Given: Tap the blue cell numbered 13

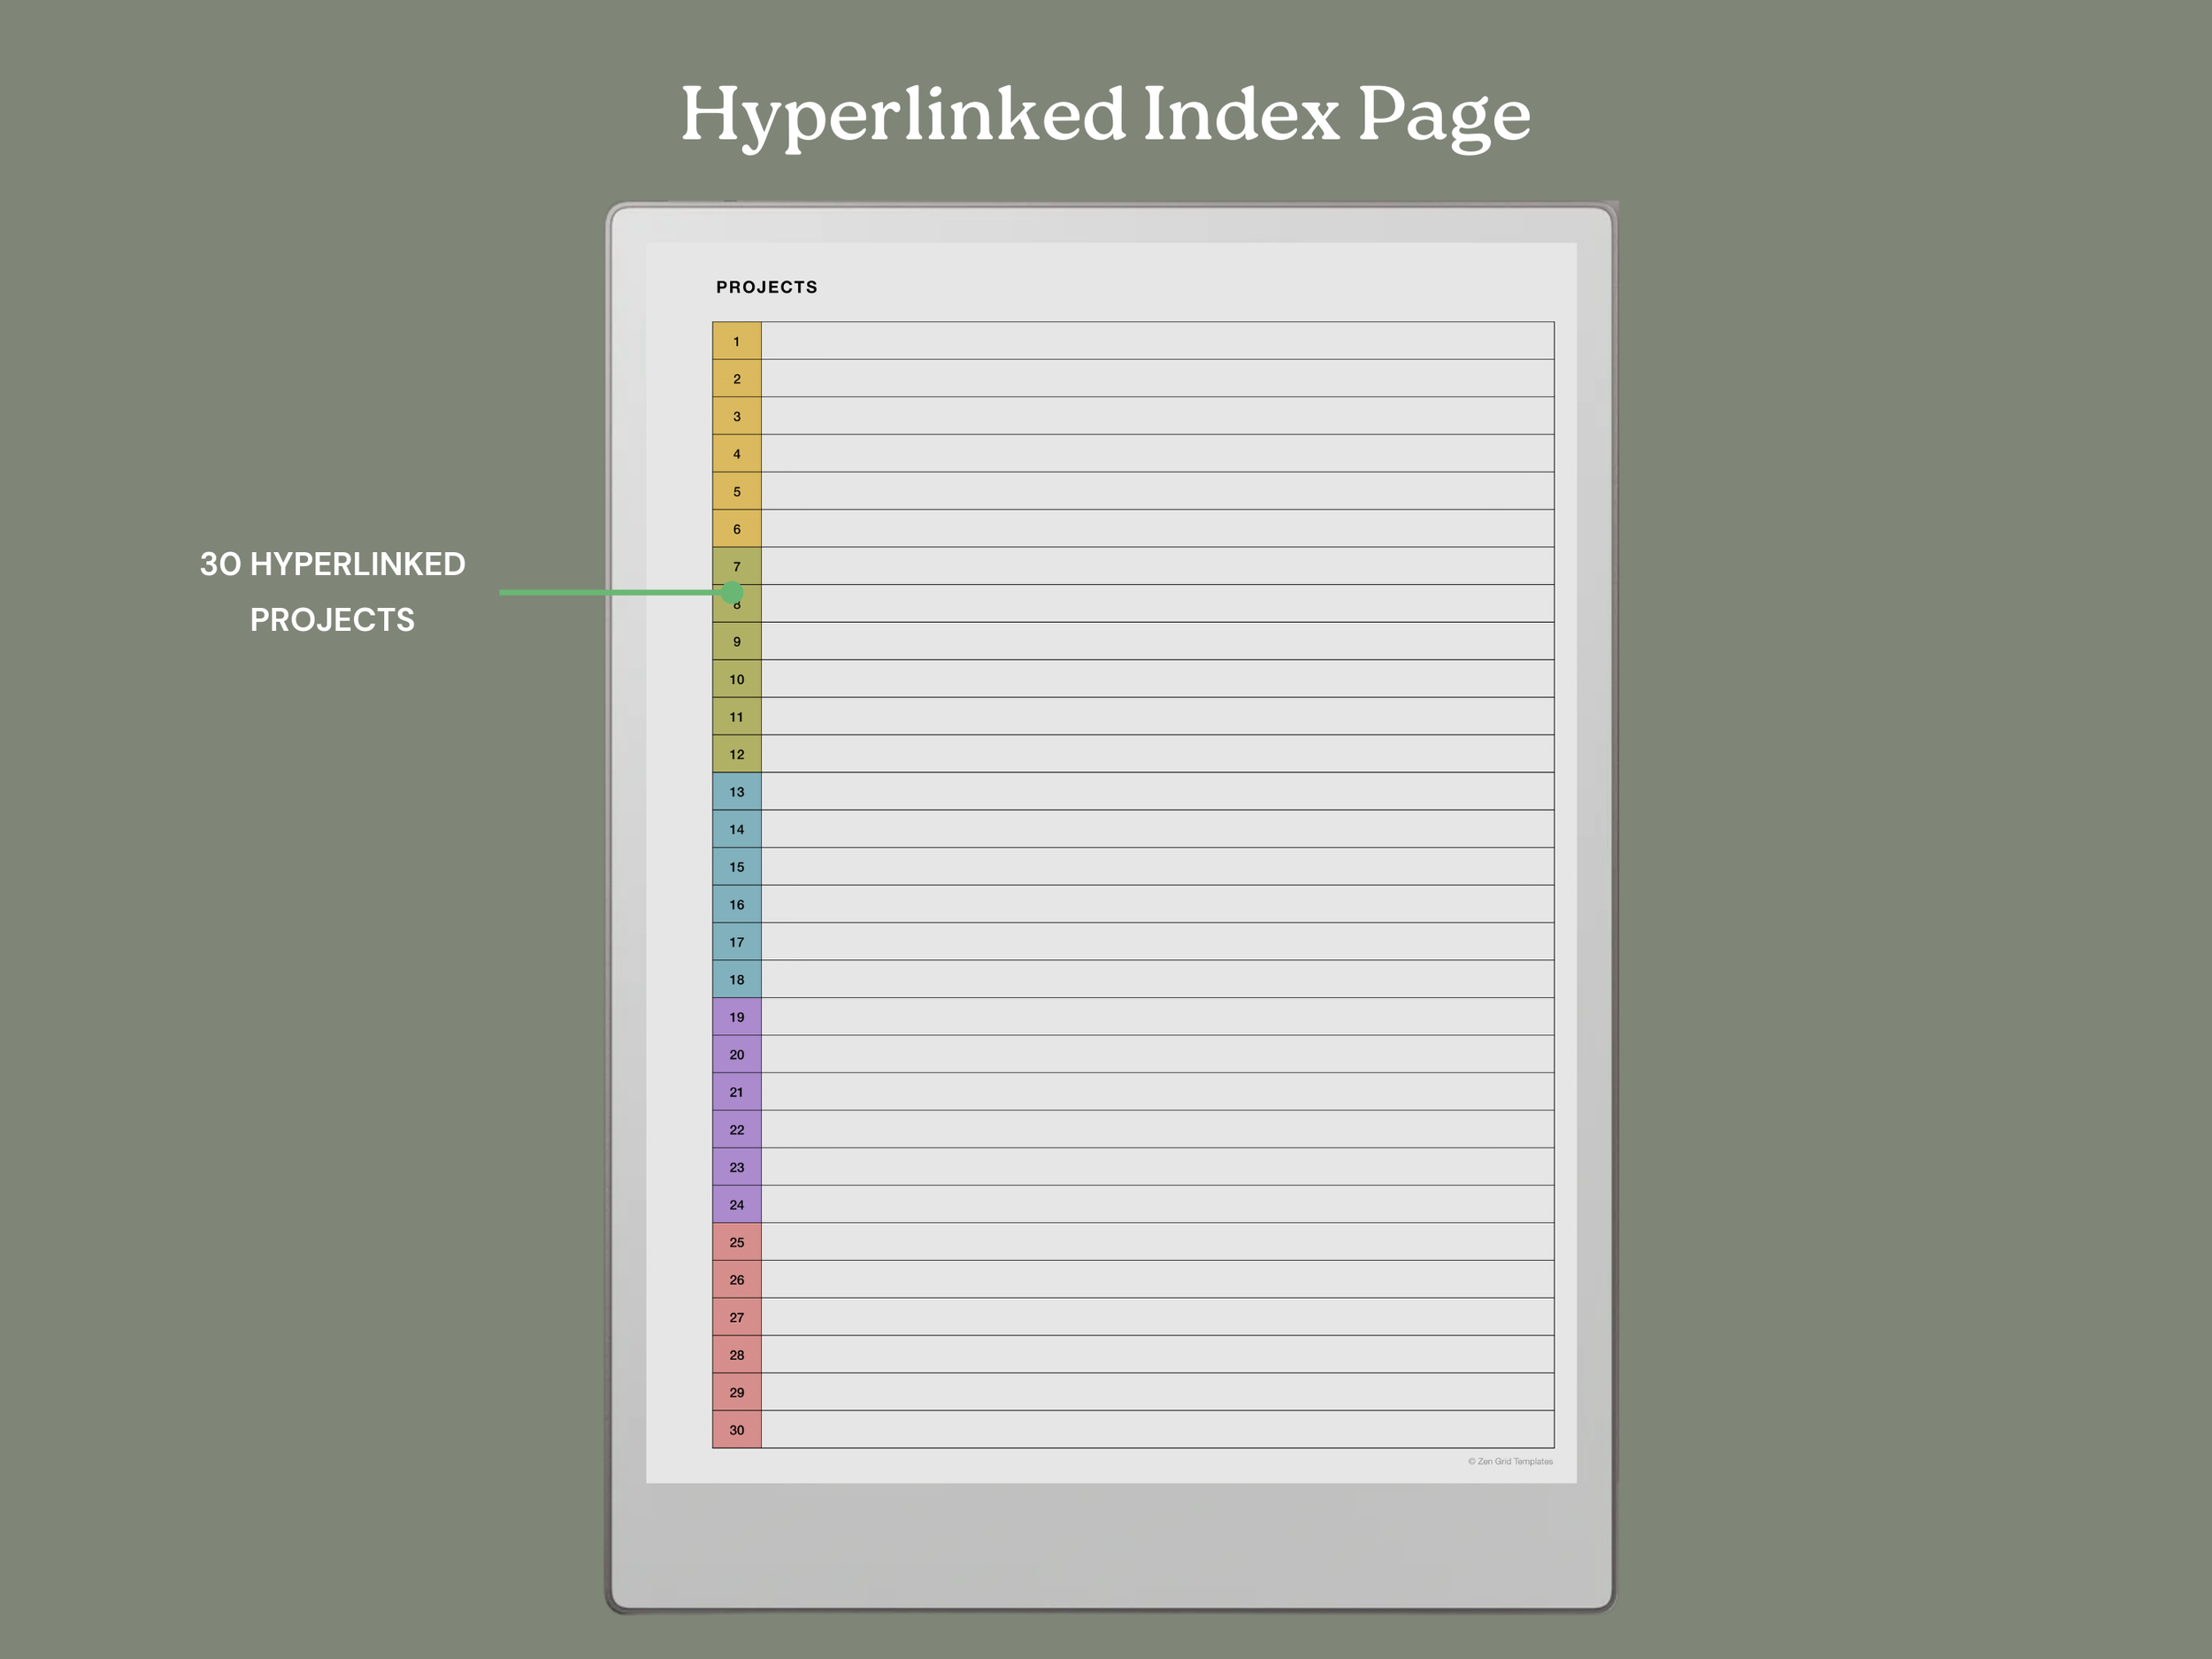Looking at the screenshot, I should 737,791.
